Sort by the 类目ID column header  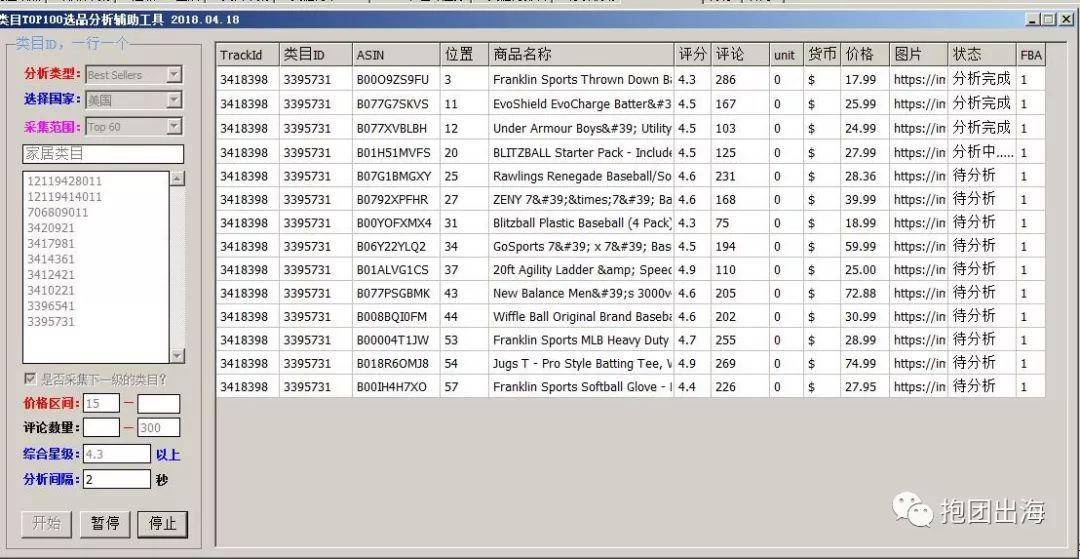click(x=315, y=55)
